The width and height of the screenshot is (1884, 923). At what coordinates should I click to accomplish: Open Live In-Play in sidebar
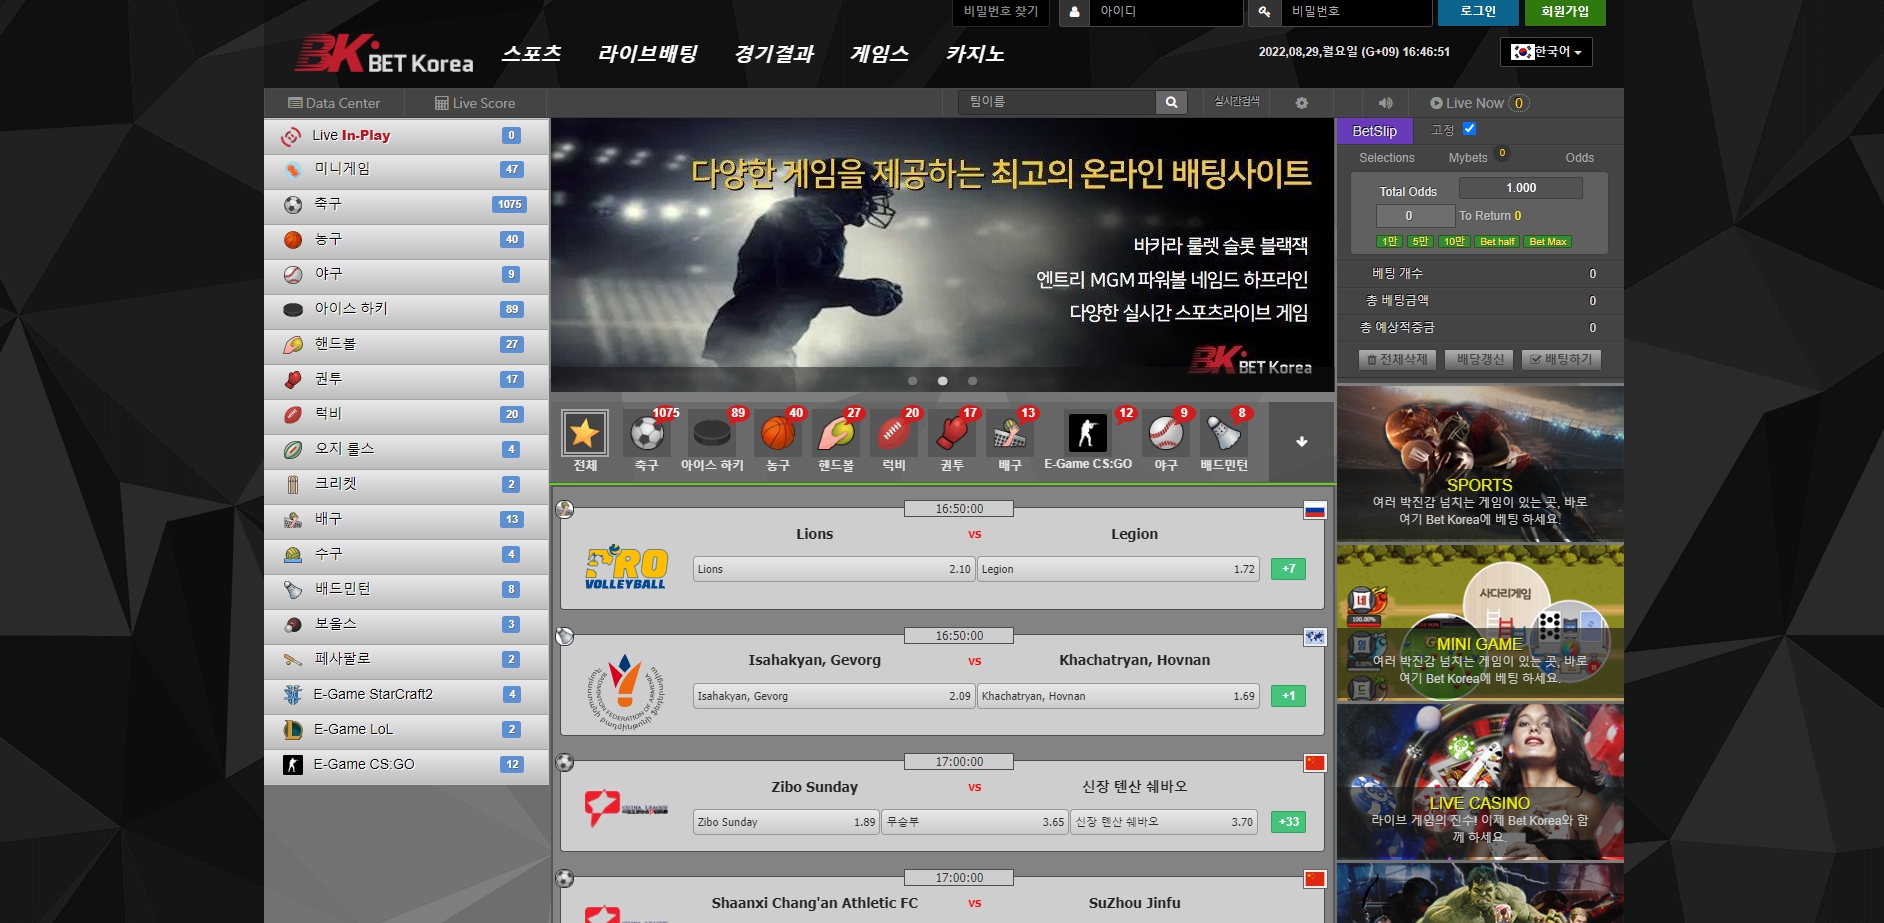click(407, 135)
